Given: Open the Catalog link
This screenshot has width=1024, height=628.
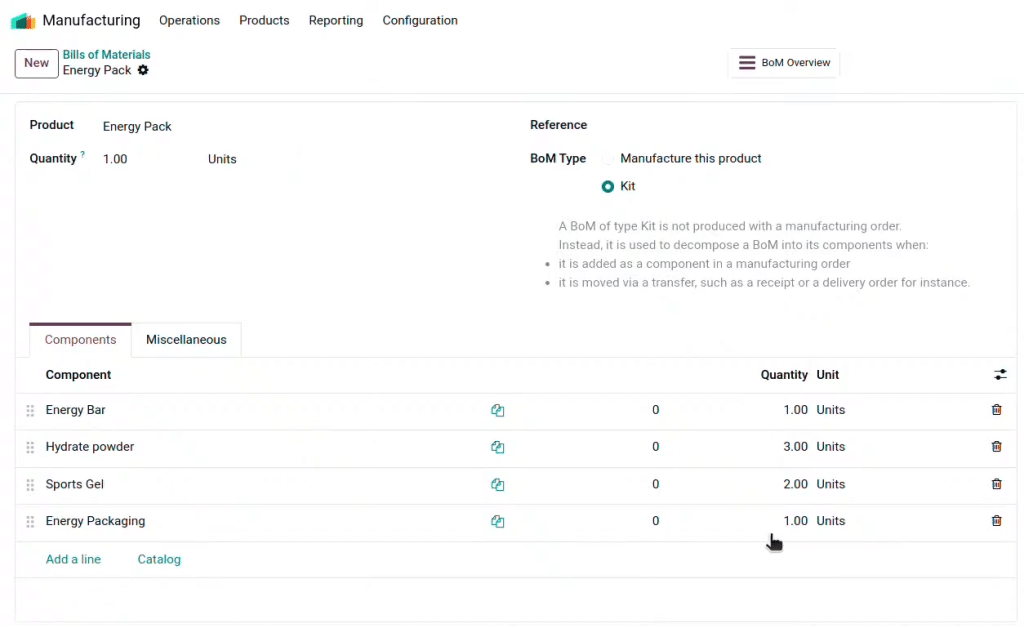Looking at the screenshot, I should point(159,560).
